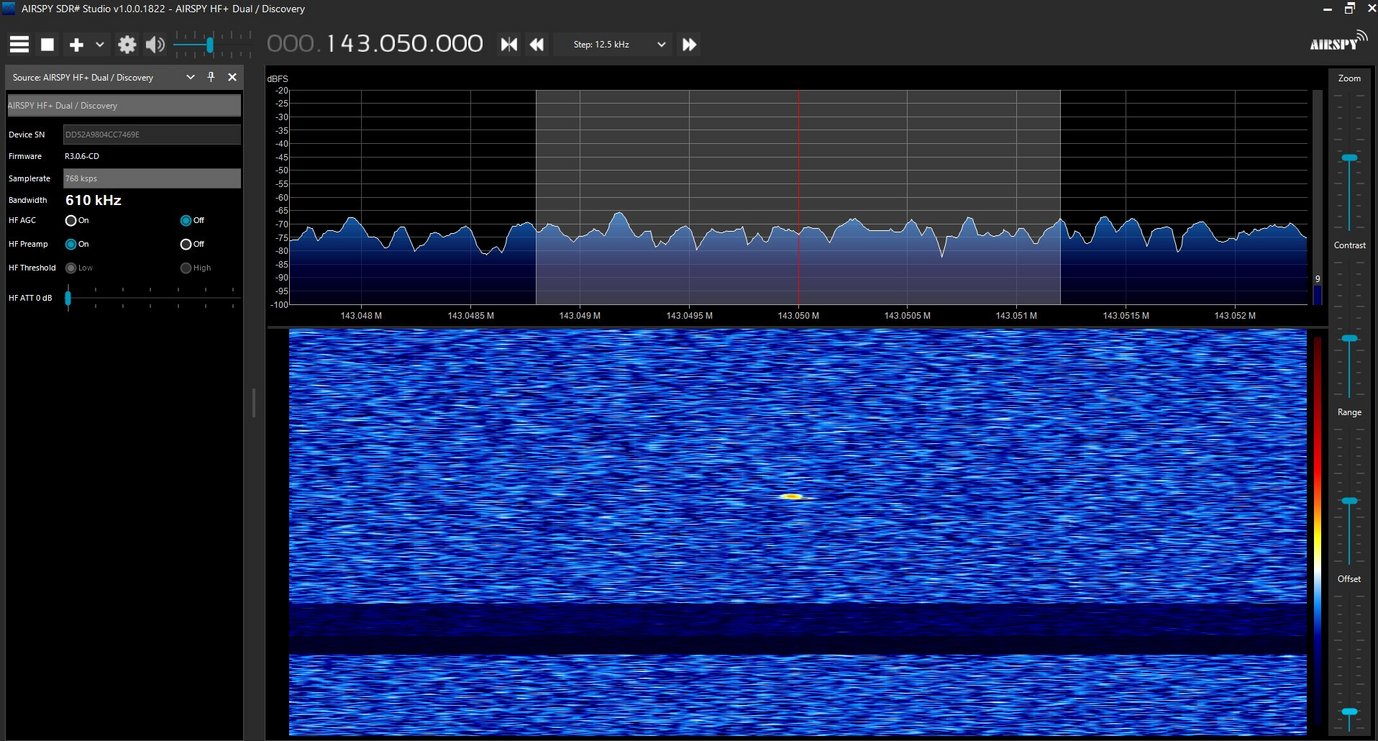Turn HF Preamp off

(x=186, y=244)
